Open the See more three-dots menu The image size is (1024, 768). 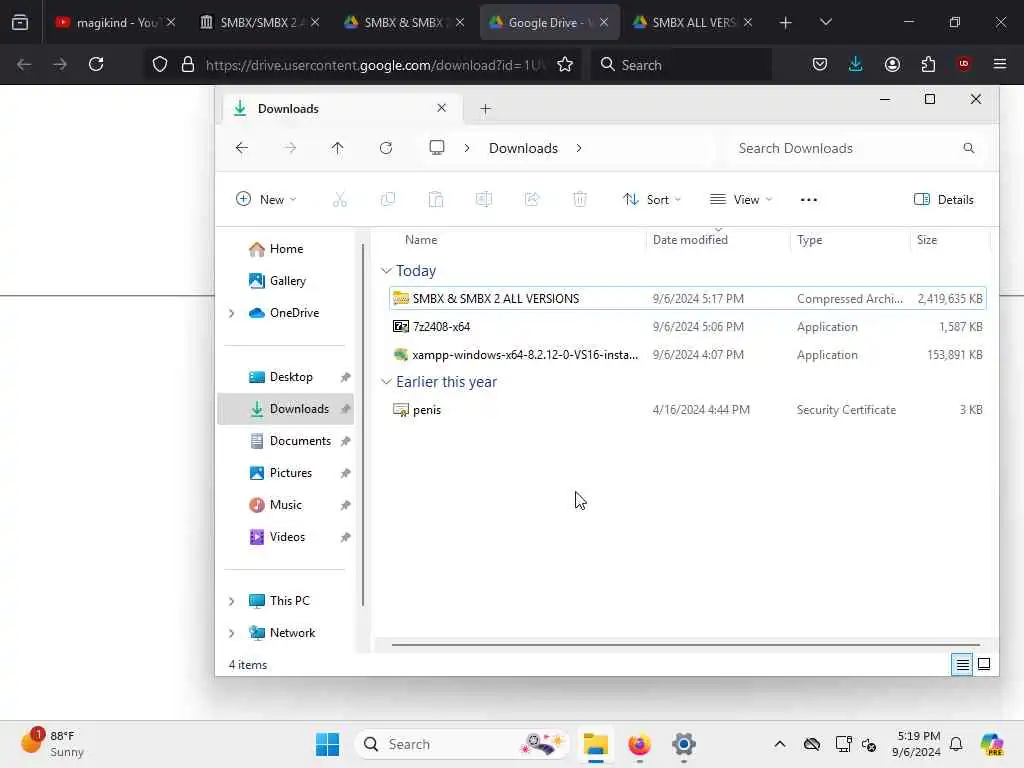click(x=808, y=200)
